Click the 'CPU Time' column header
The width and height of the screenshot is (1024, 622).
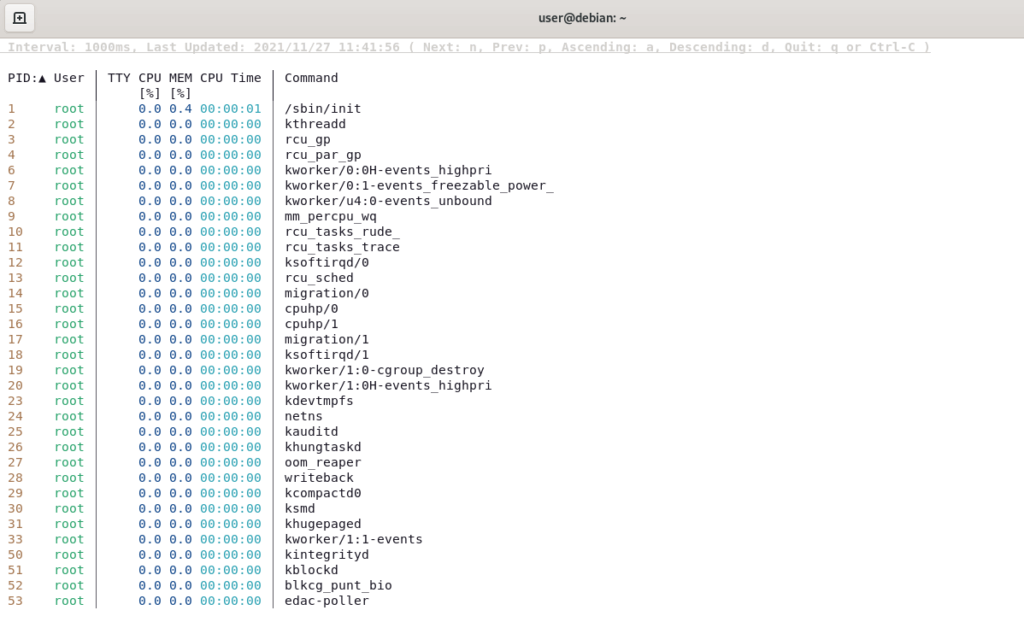231,78
